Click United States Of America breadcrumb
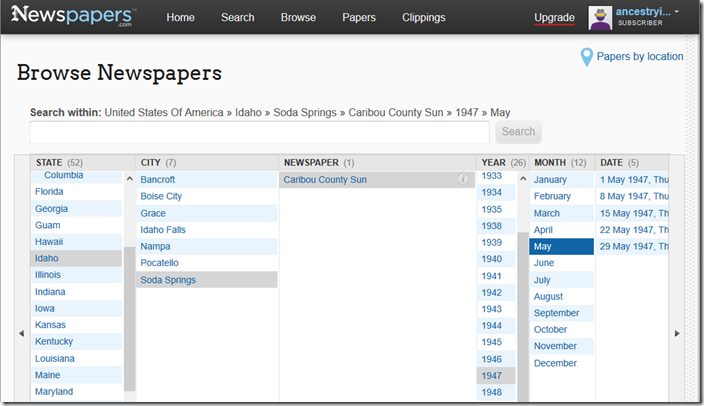The height and width of the screenshot is (406, 704). click(164, 112)
